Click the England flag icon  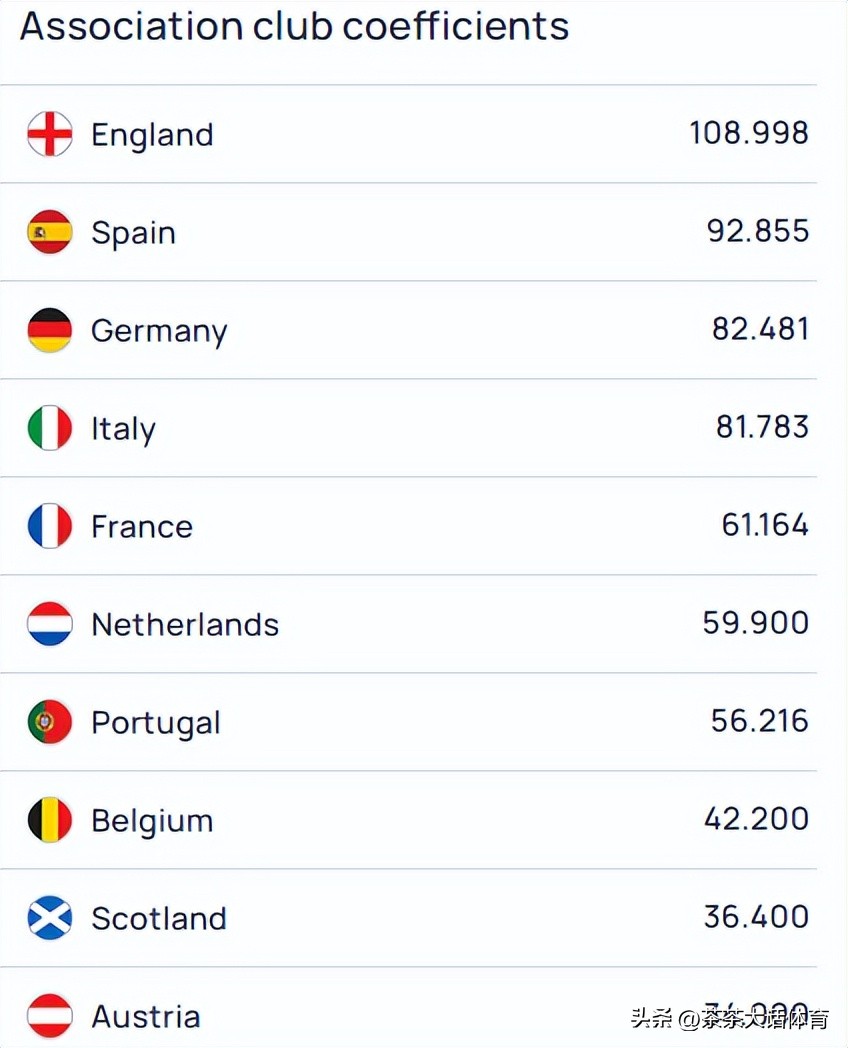[x=50, y=134]
